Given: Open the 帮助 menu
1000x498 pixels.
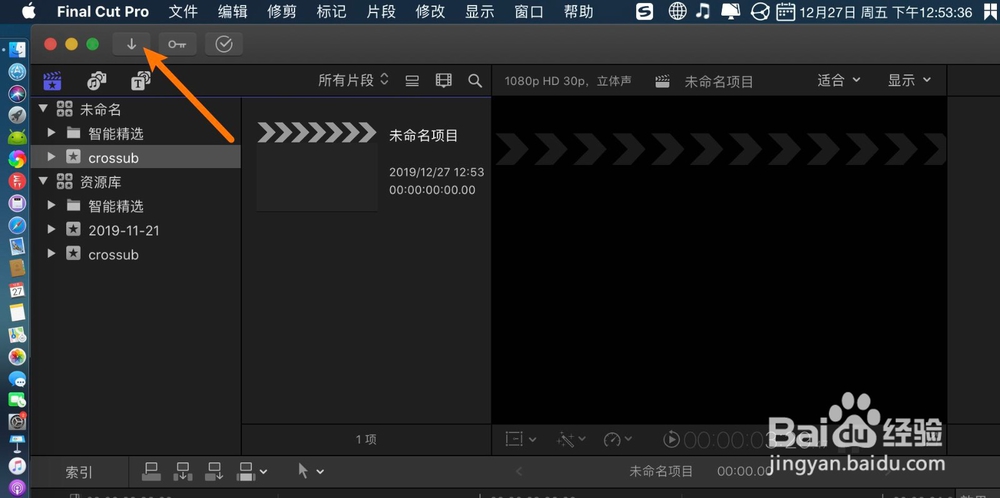Looking at the screenshot, I should (x=578, y=11).
